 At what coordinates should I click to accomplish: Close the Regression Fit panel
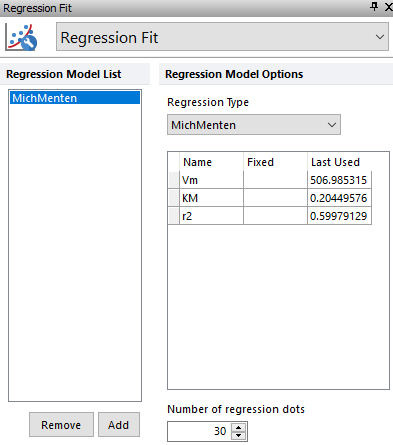(x=389, y=7)
